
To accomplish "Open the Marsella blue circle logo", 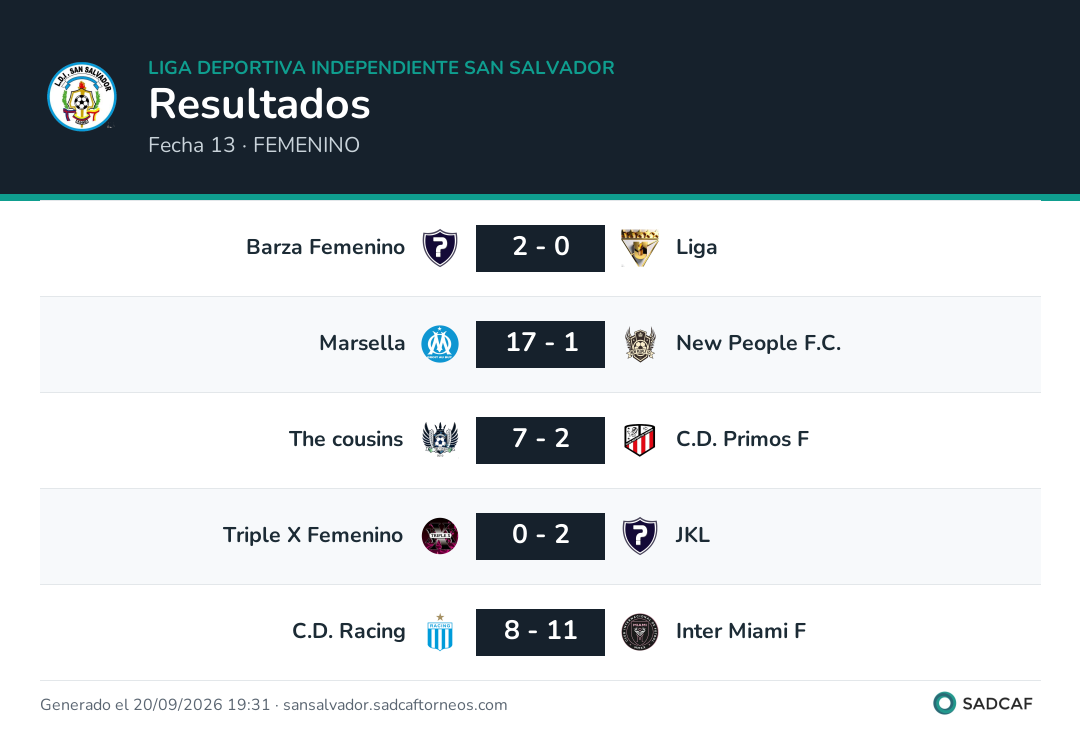I will 439,344.
